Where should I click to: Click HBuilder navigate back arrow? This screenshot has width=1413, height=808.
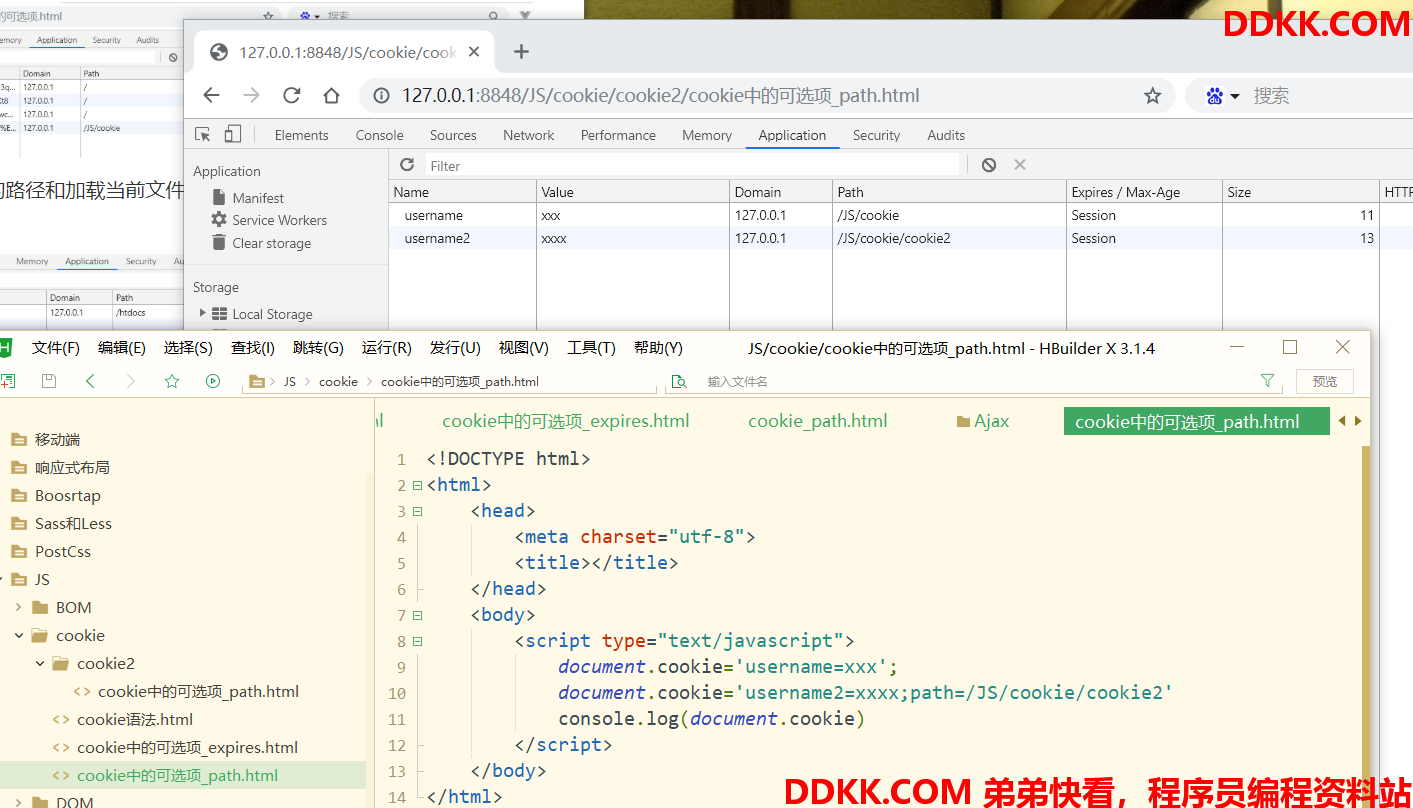coord(90,381)
